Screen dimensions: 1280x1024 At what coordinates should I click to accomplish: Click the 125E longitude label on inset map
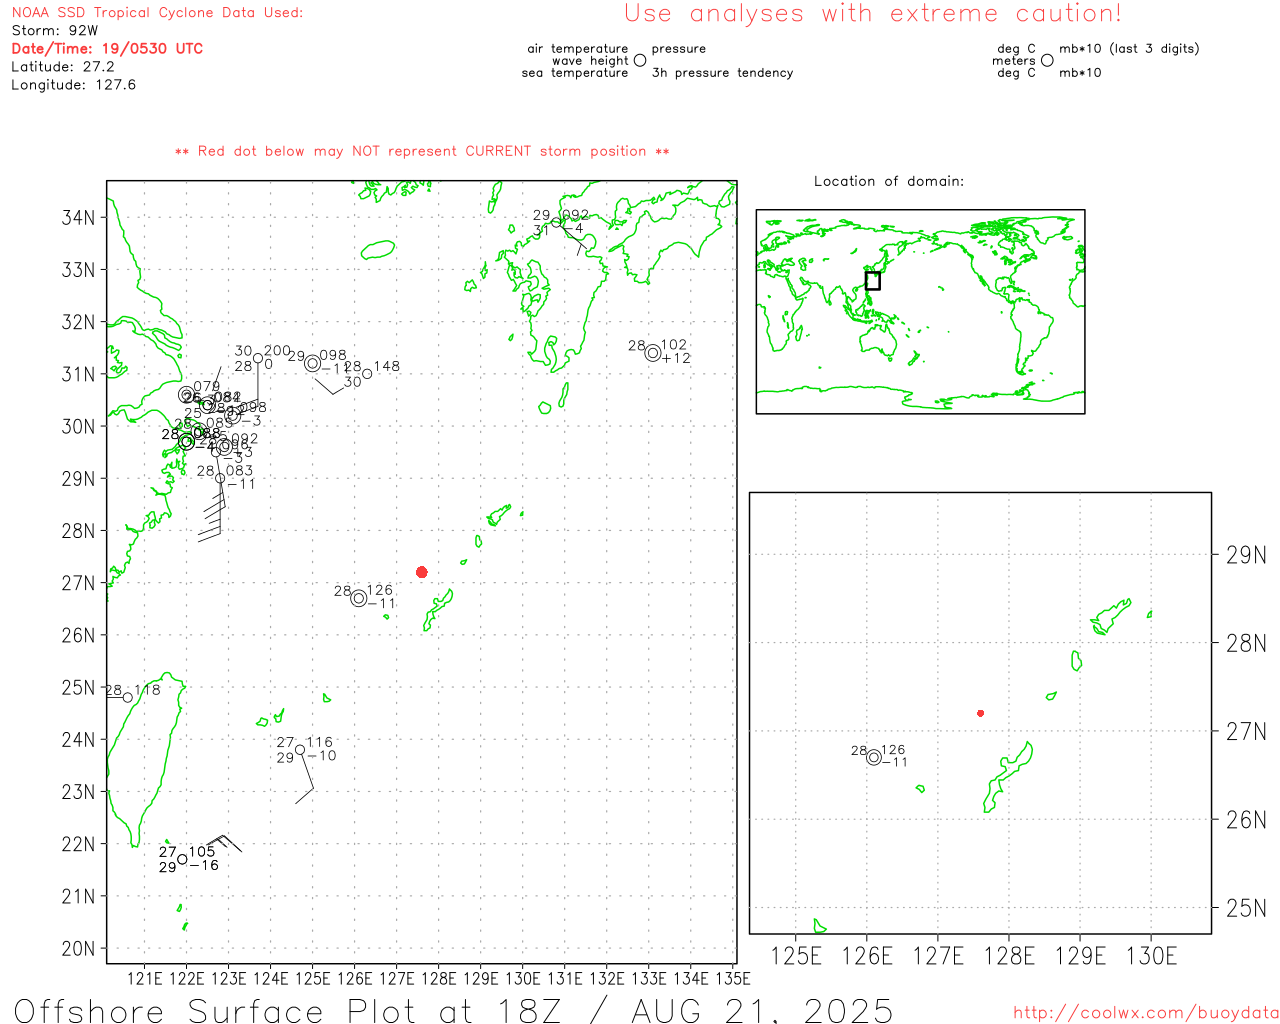796,957
